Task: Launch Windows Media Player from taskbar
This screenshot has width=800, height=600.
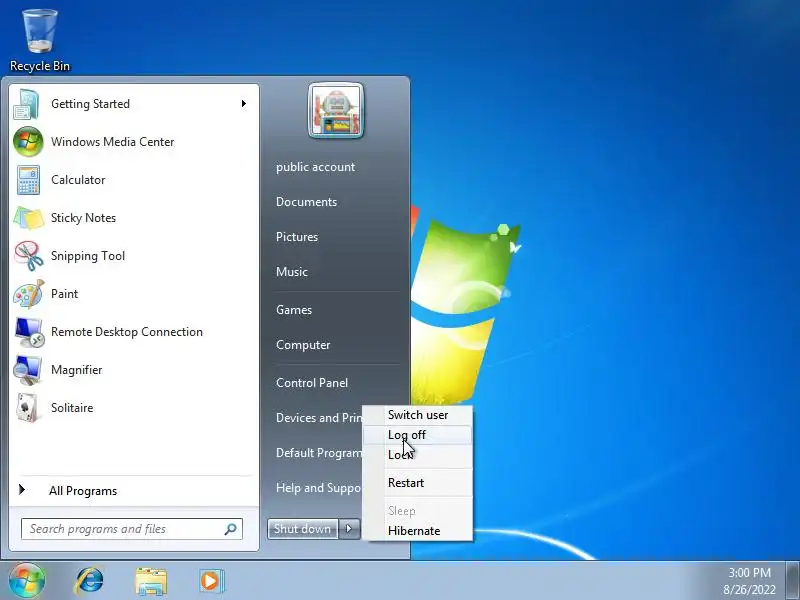Action: click(211, 581)
